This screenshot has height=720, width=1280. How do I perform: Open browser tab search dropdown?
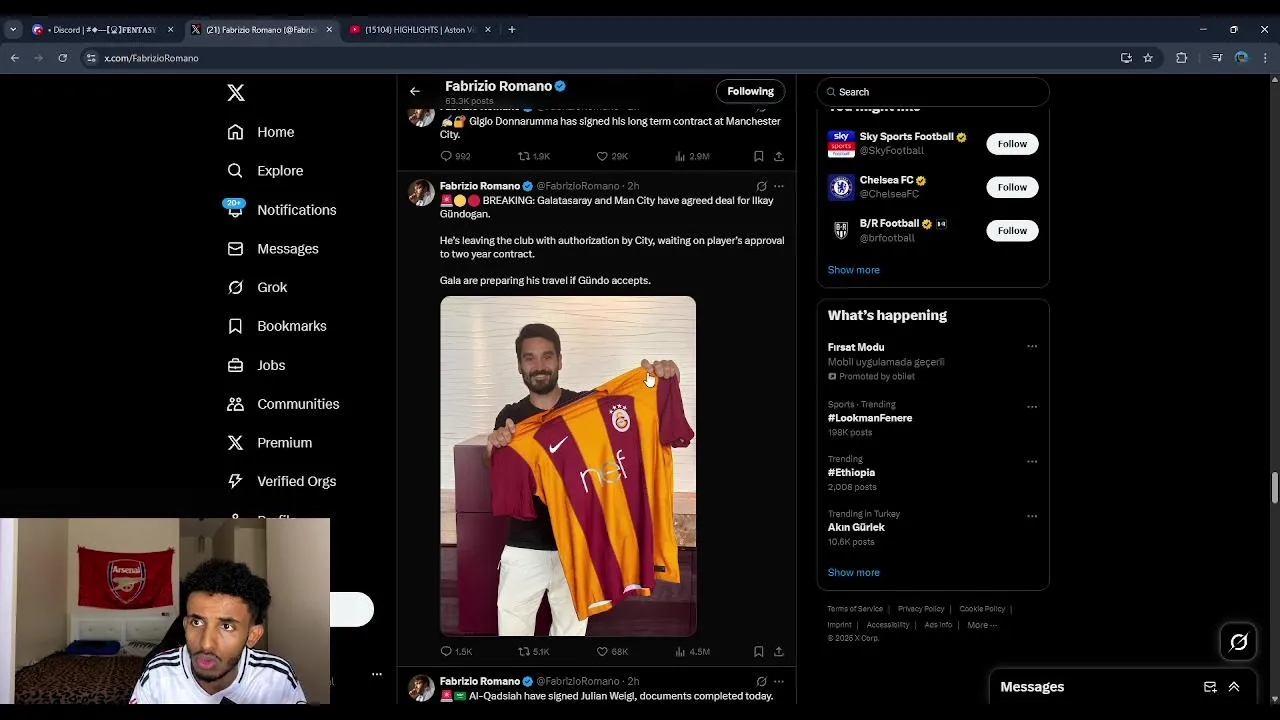13,30
